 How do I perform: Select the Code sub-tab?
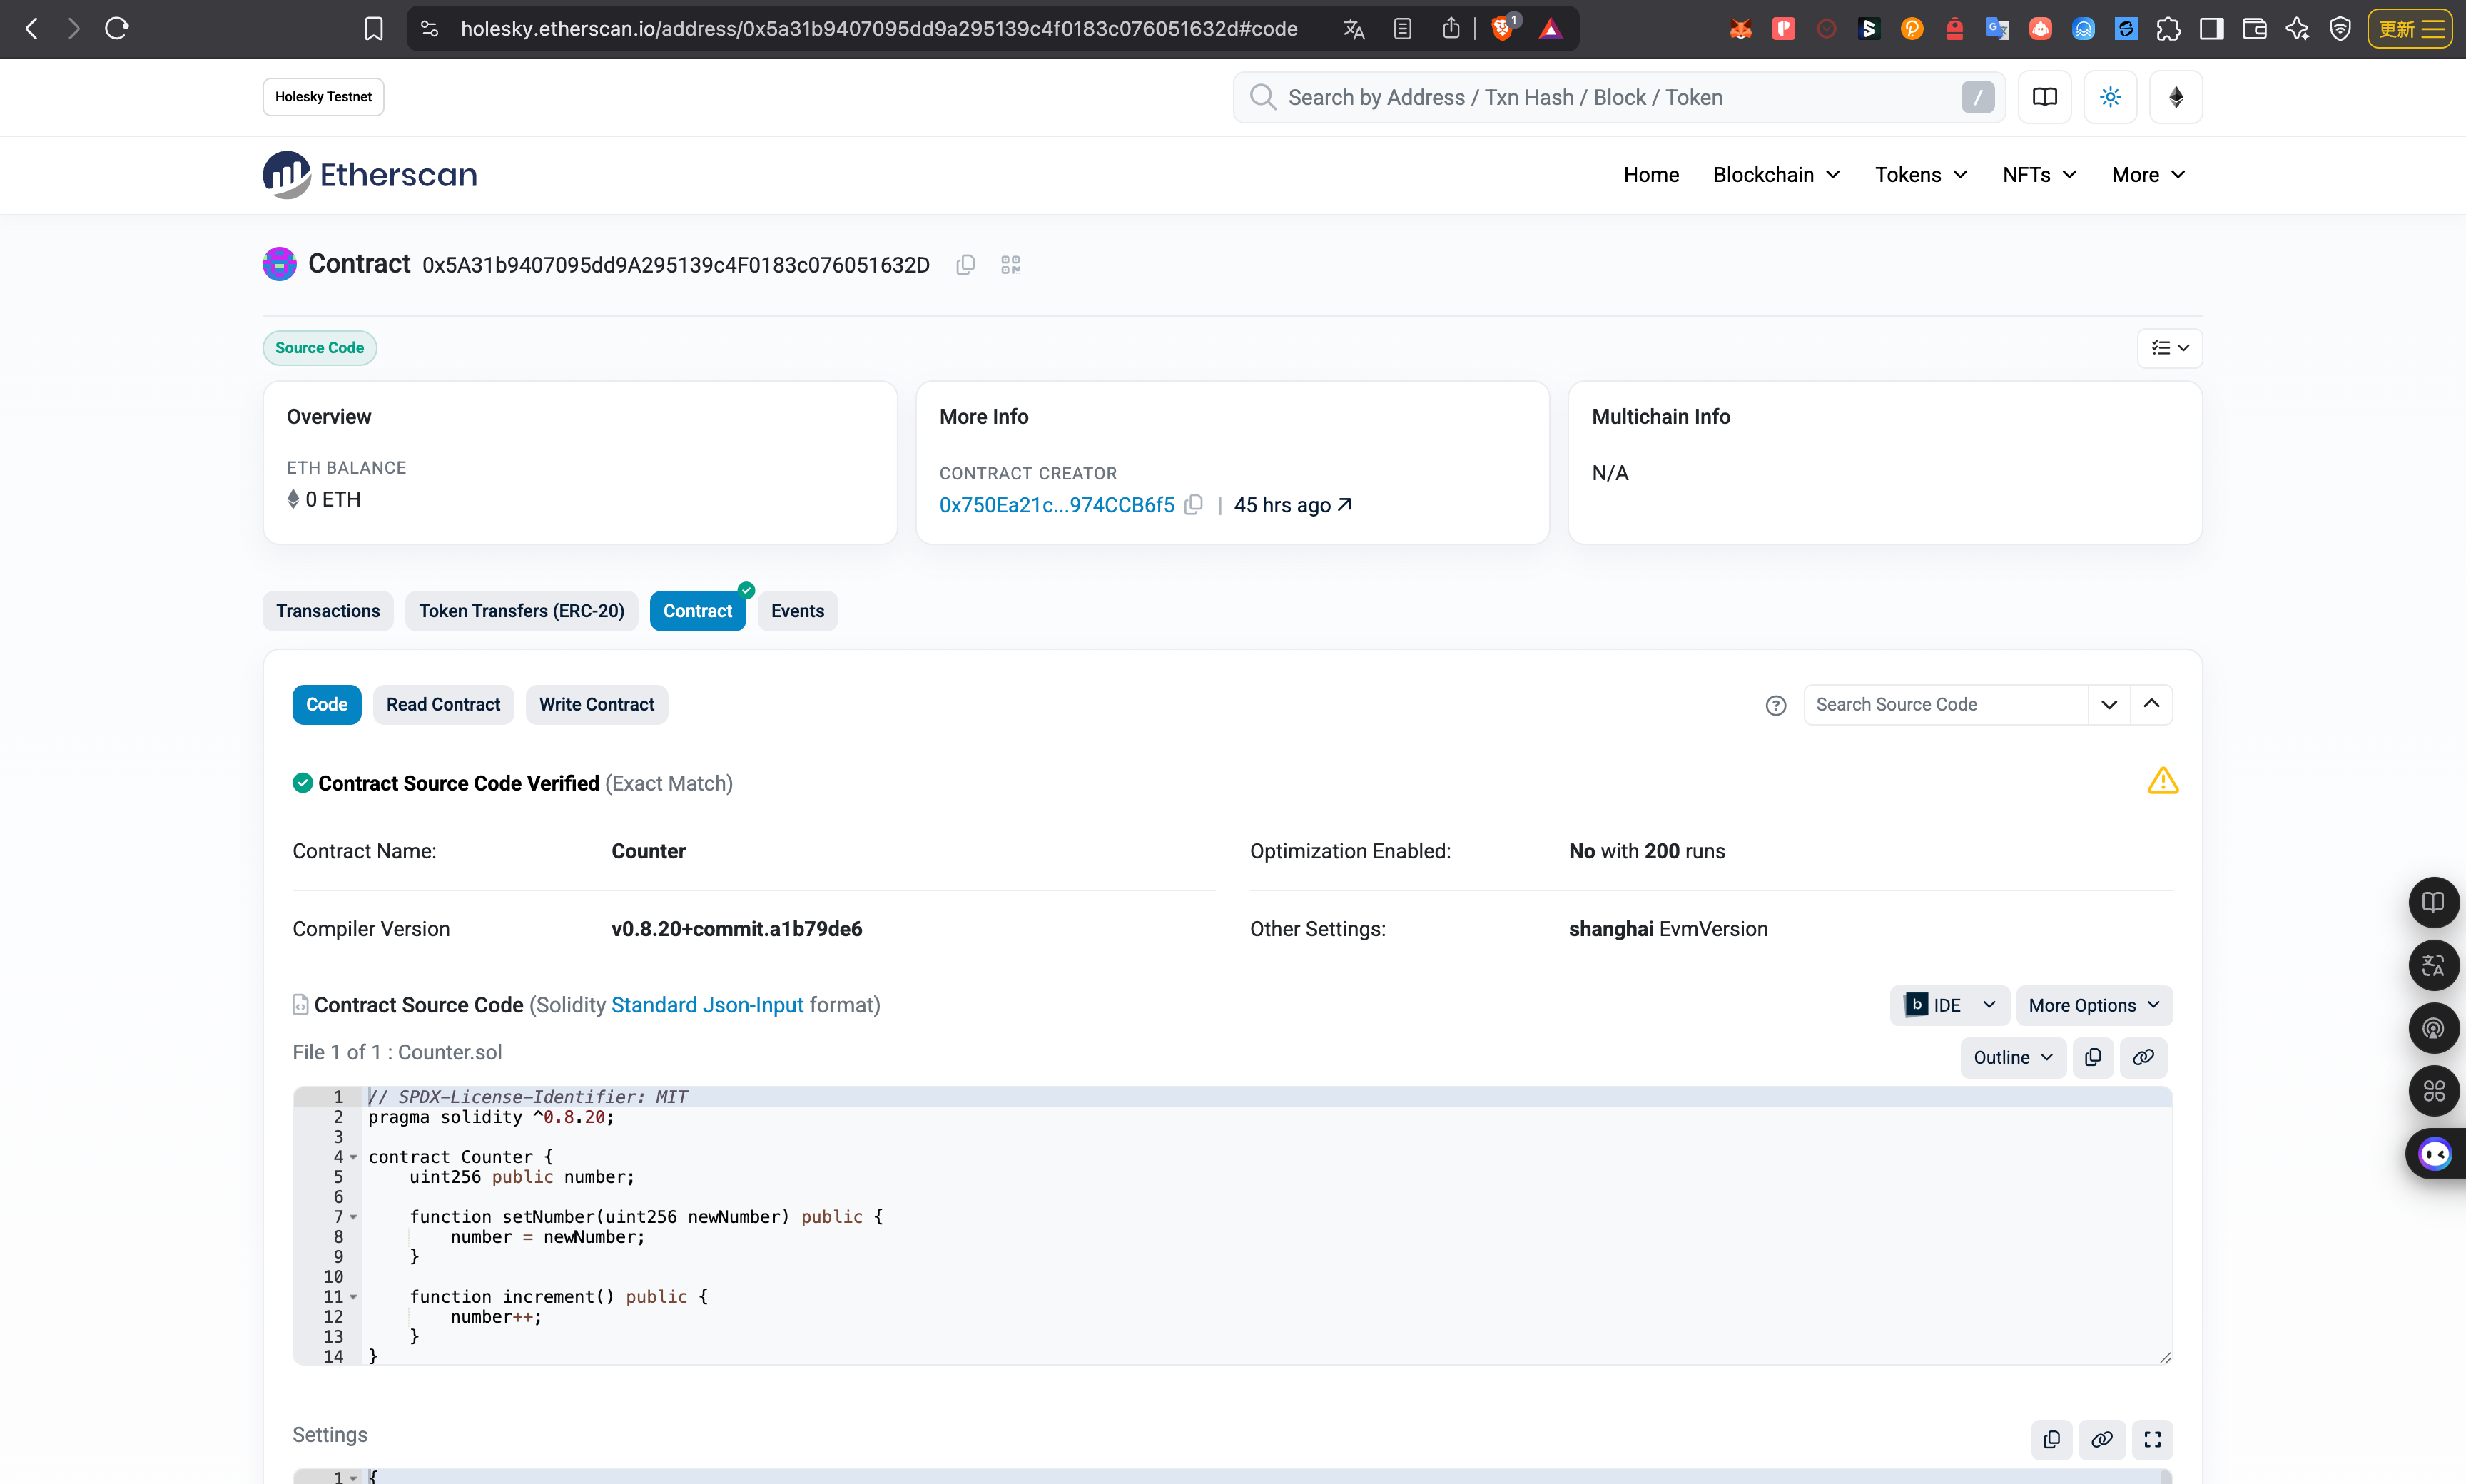point(326,705)
